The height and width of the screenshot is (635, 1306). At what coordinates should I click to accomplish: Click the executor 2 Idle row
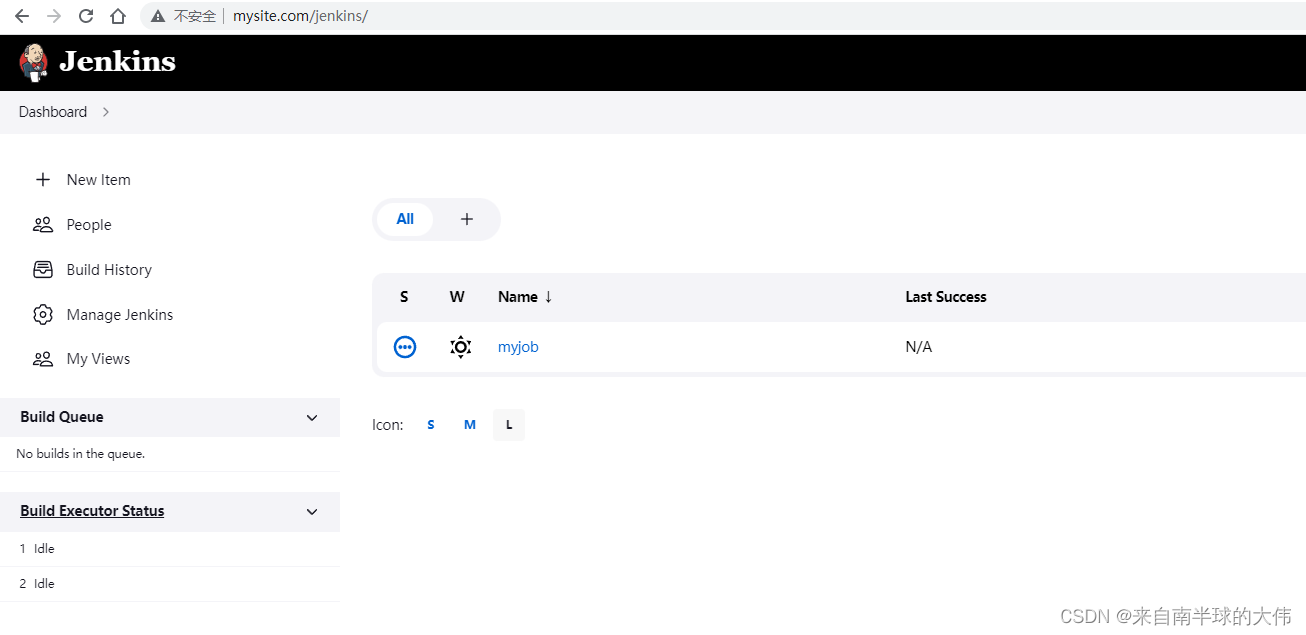click(170, 584)
